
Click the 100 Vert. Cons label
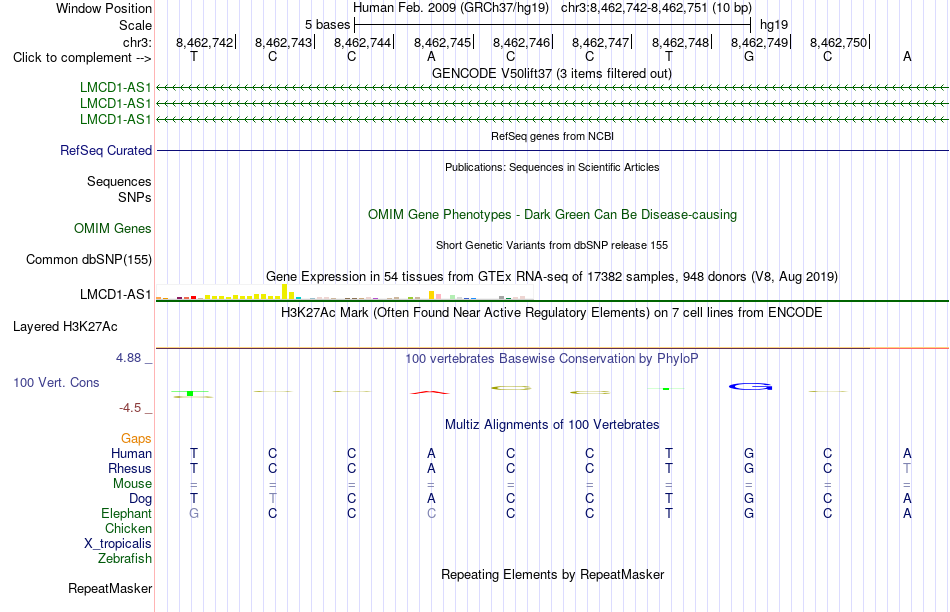point(56,382)
